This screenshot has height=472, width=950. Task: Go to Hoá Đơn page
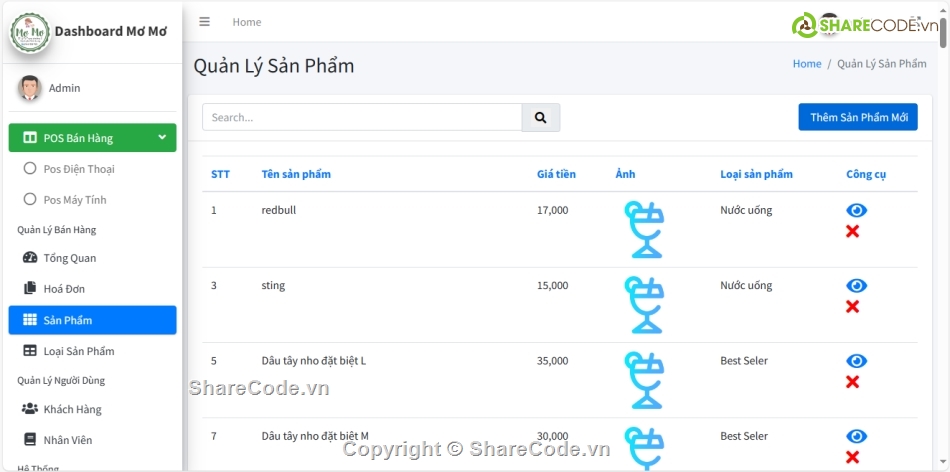point(64,289)
